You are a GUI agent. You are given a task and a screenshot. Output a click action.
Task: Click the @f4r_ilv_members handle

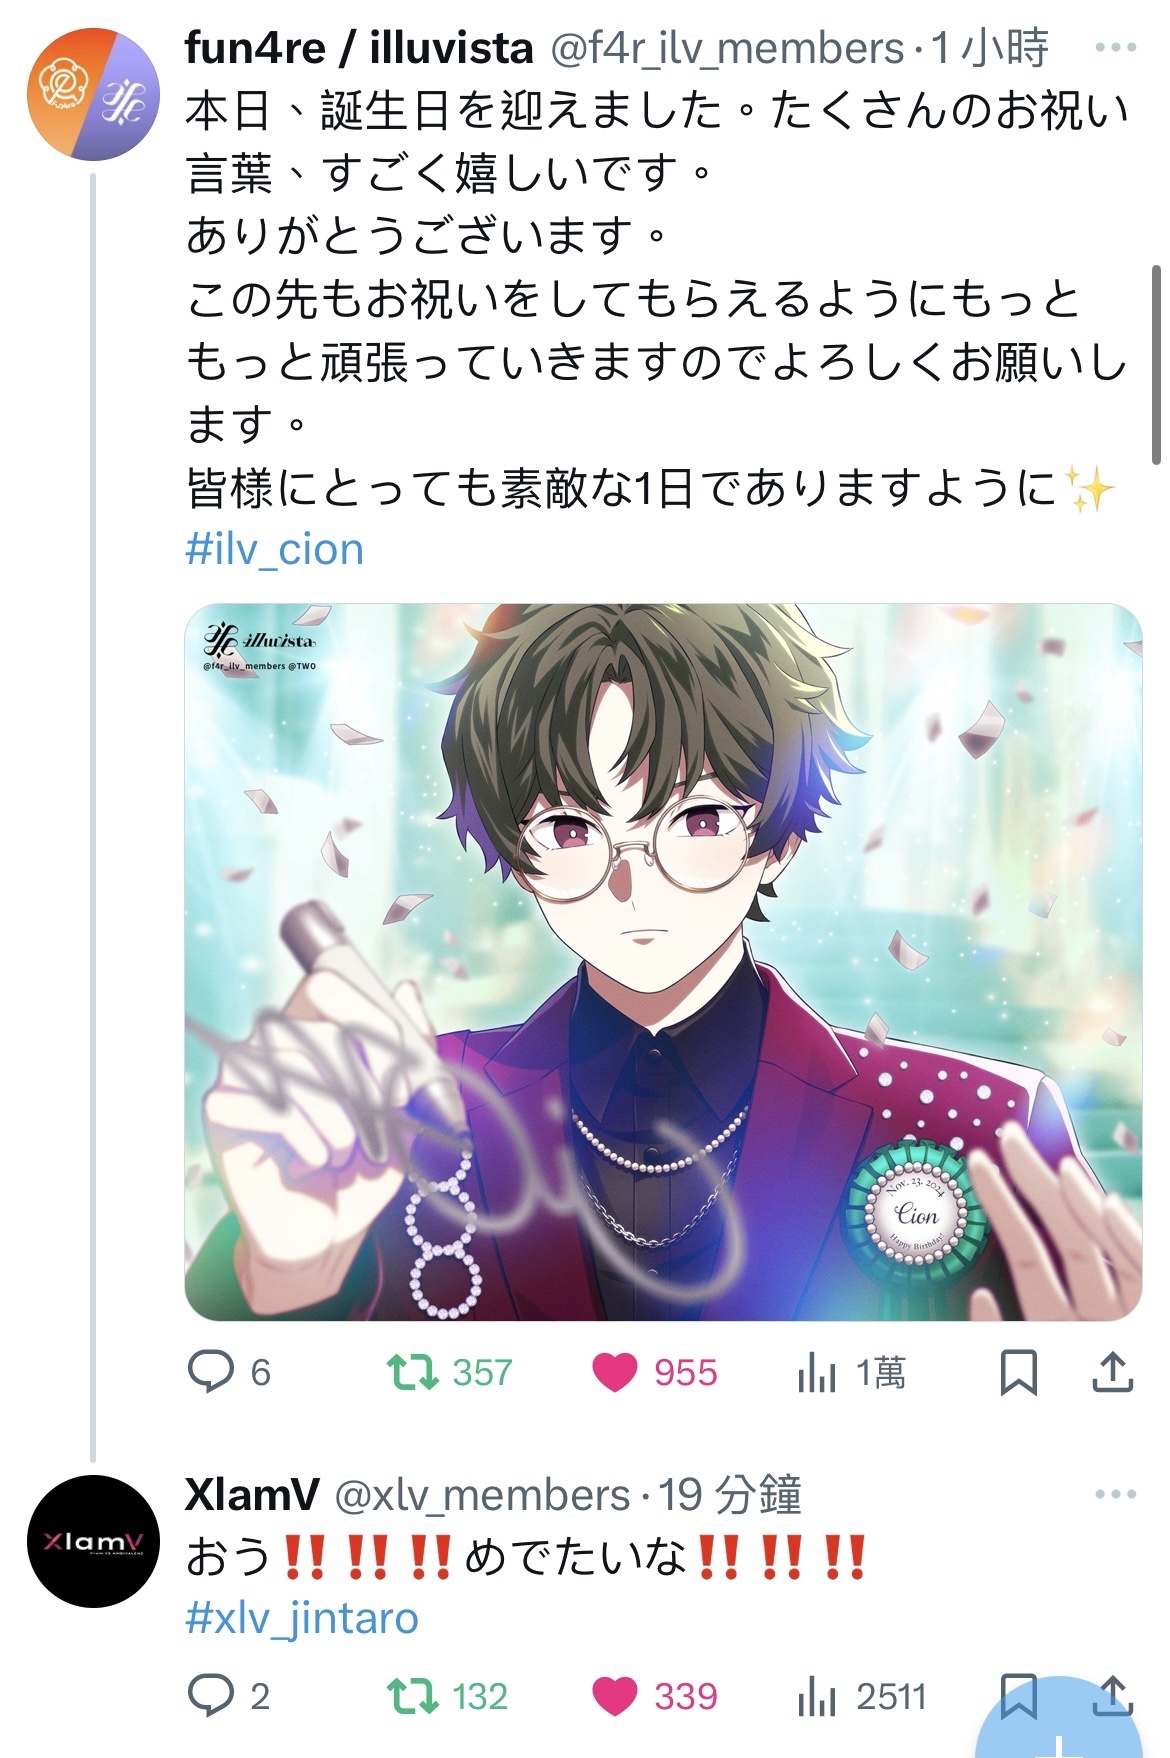[727, 48]
